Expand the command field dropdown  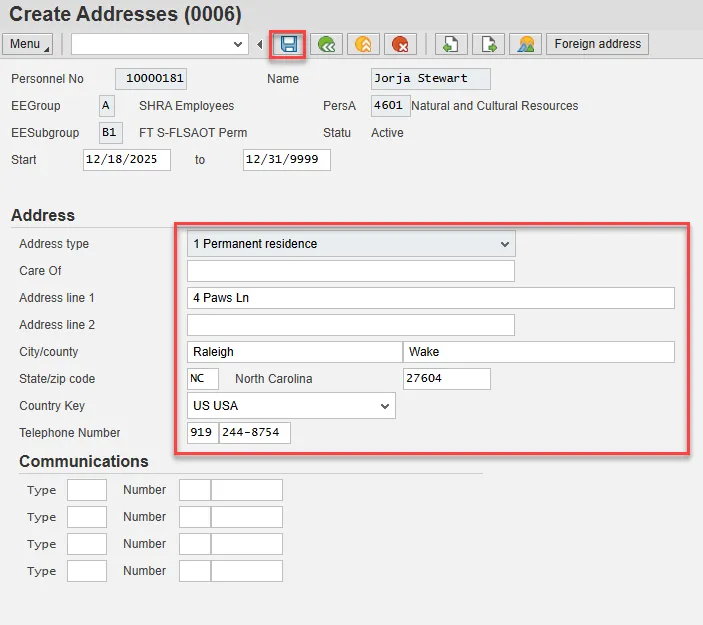(238, 44)
